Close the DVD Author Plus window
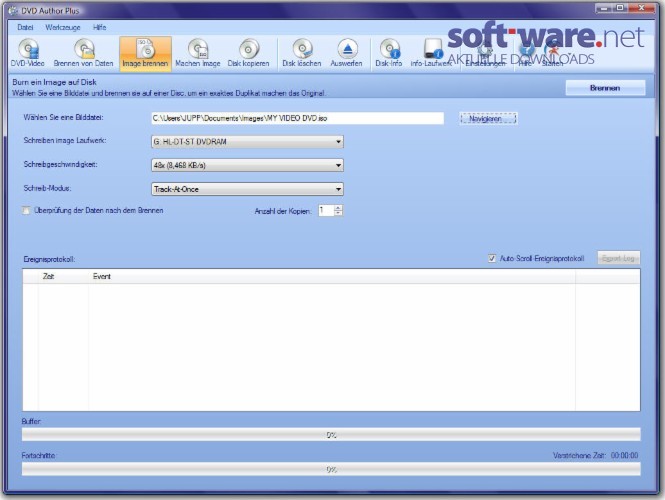This screenshot has width=665, height=500. pyautogui.click(x=641, y=8)
